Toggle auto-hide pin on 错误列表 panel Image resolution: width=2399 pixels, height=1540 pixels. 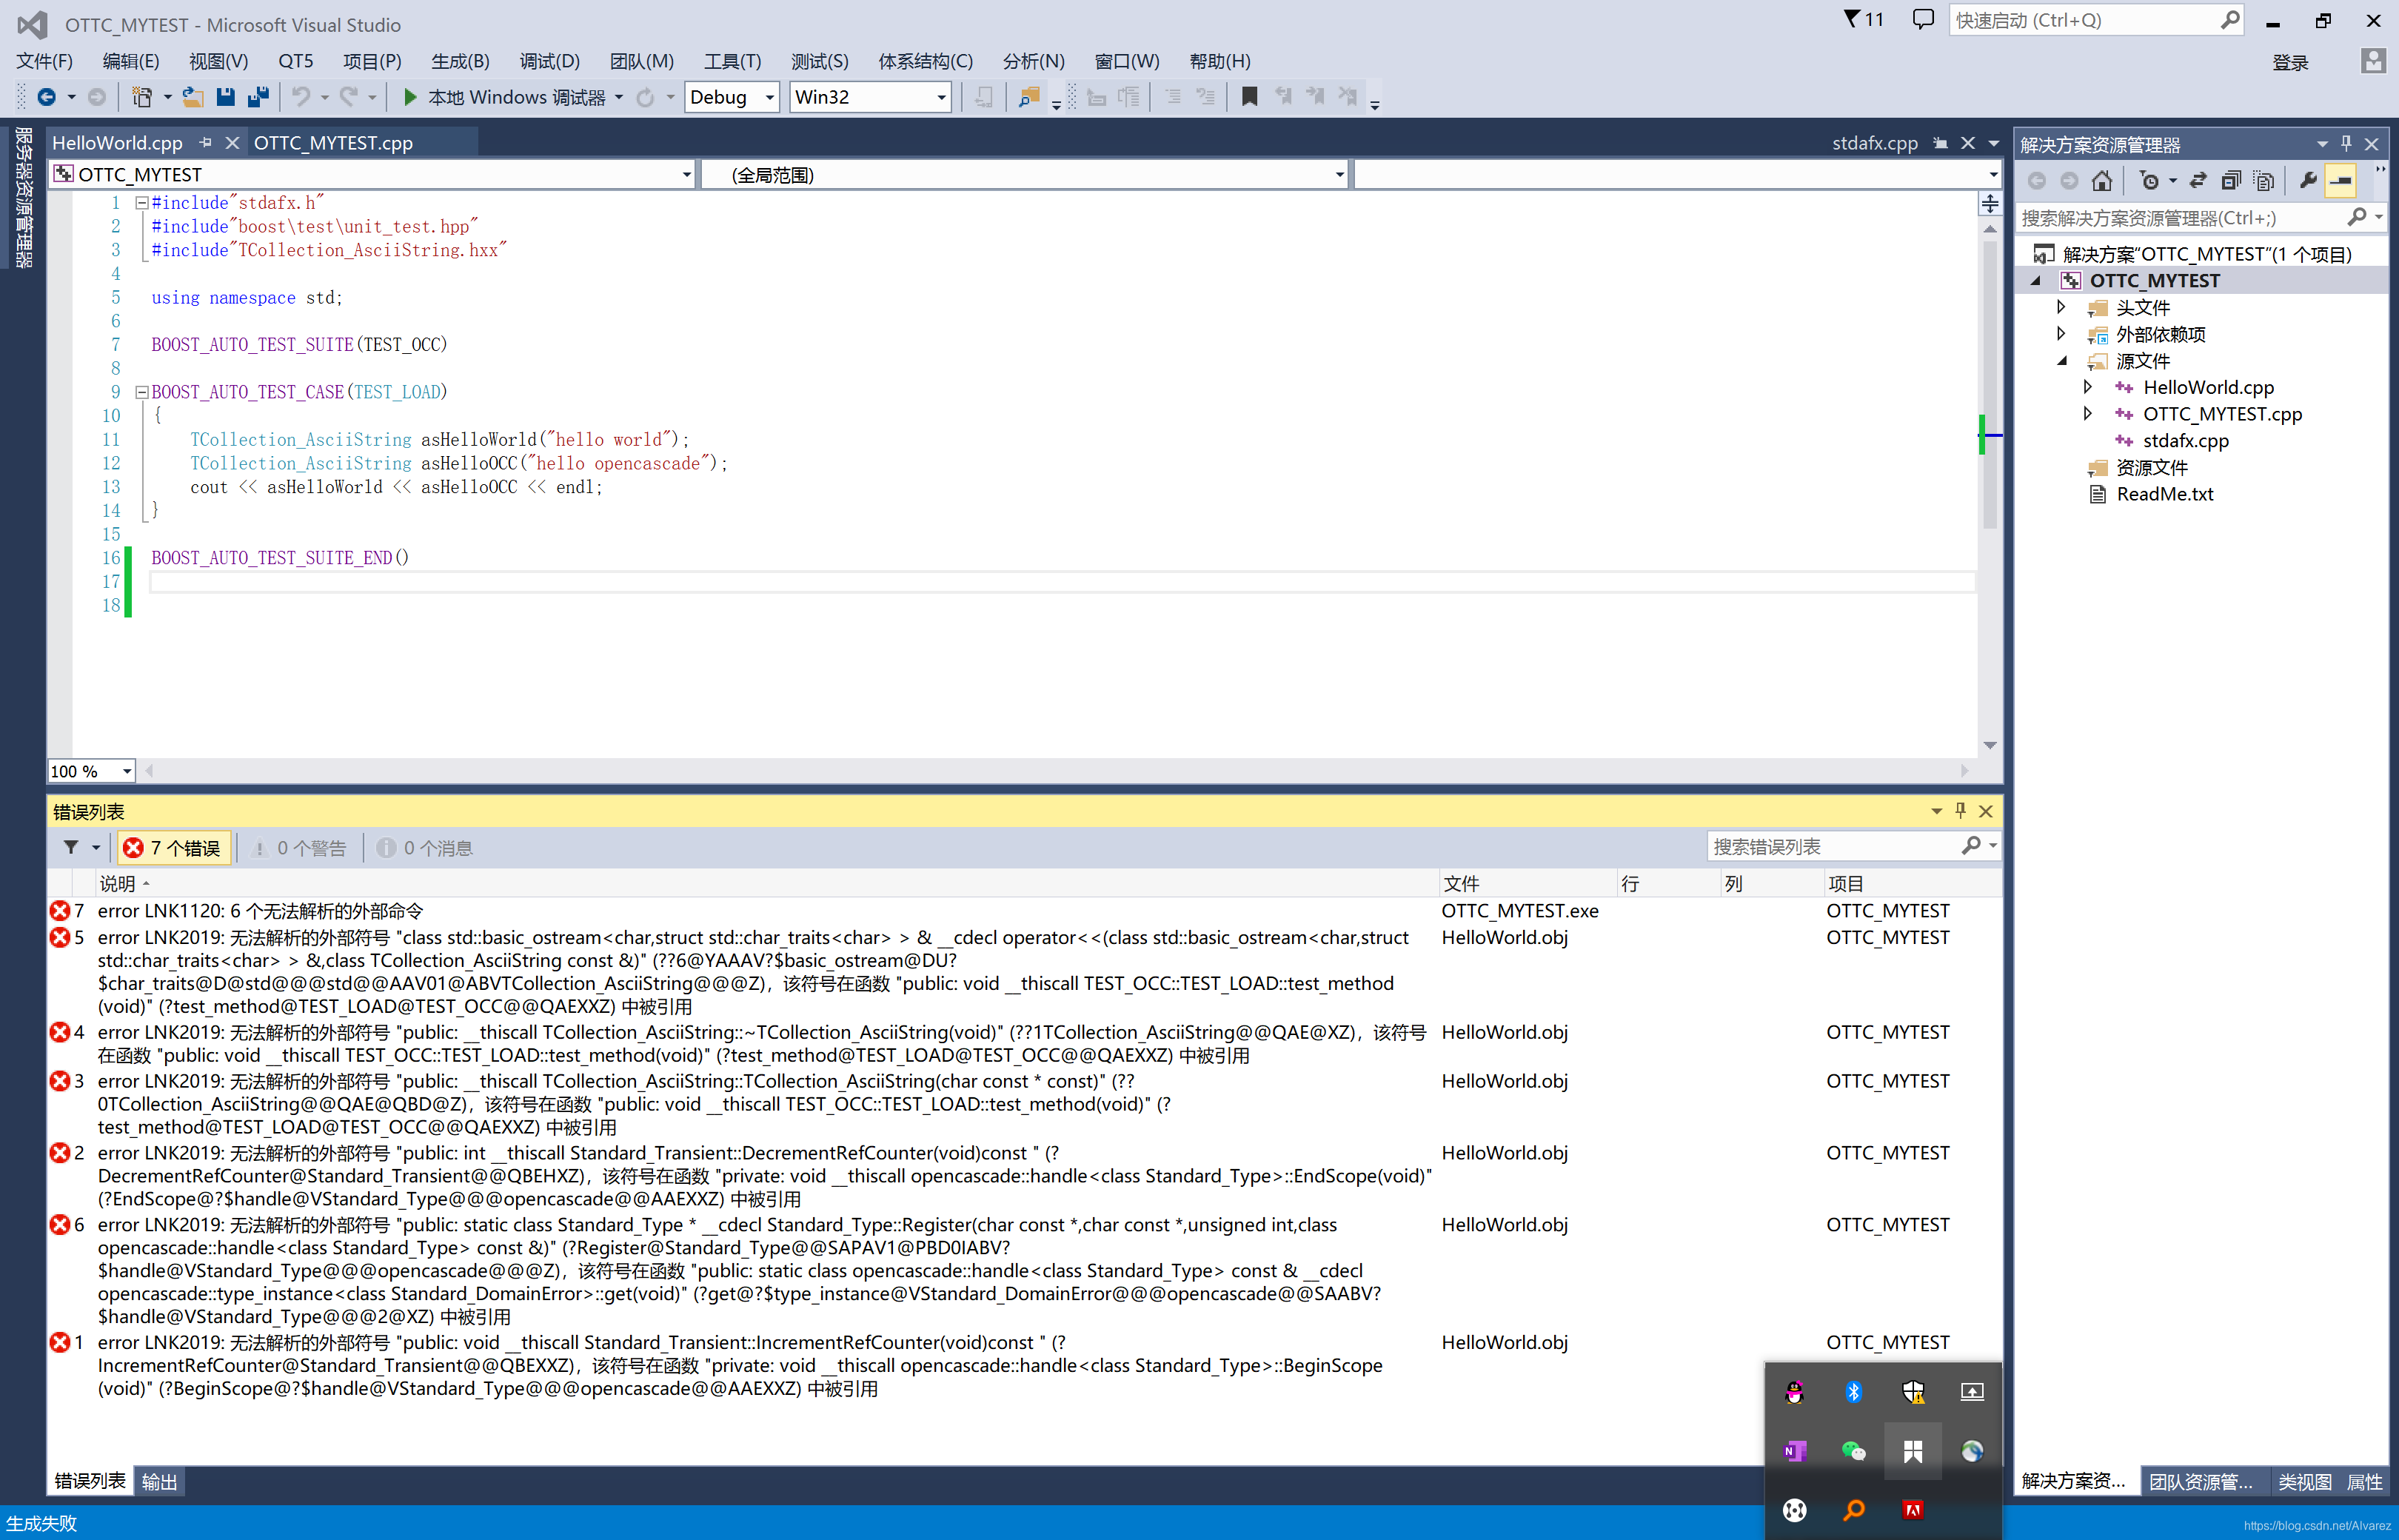coord(1960,811)
